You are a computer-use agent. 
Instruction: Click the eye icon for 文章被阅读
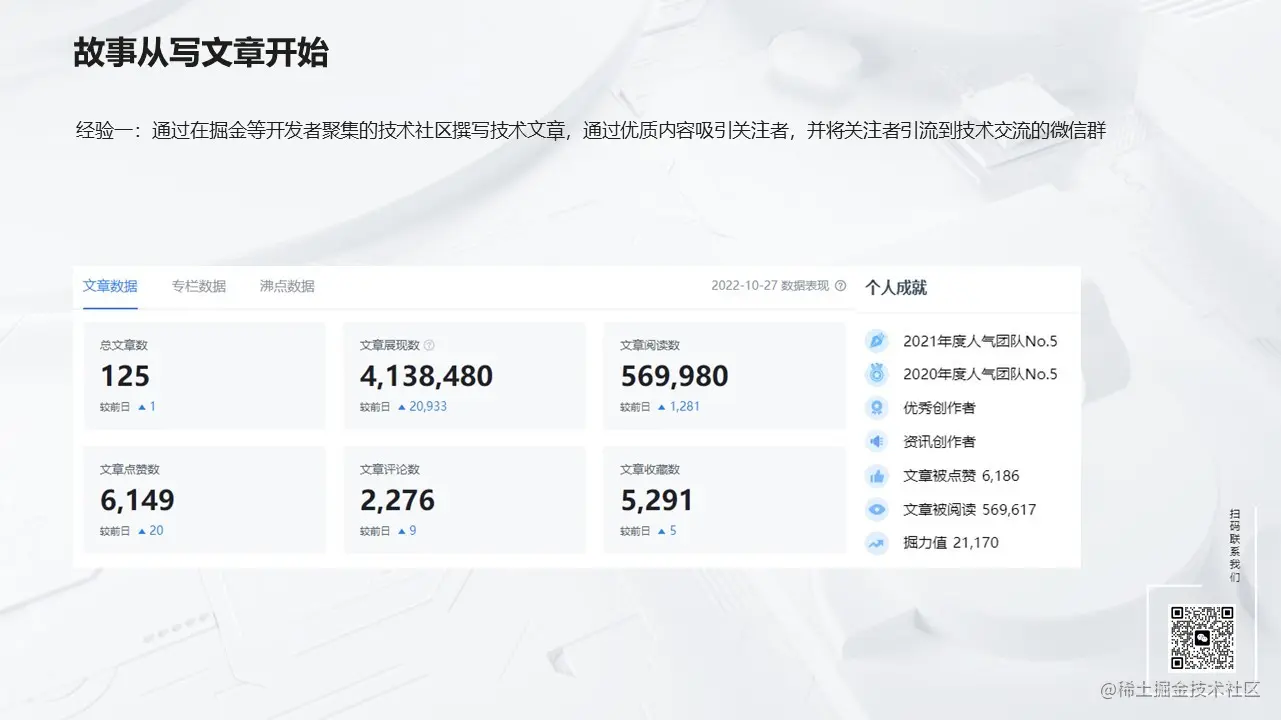pos(877,509)
